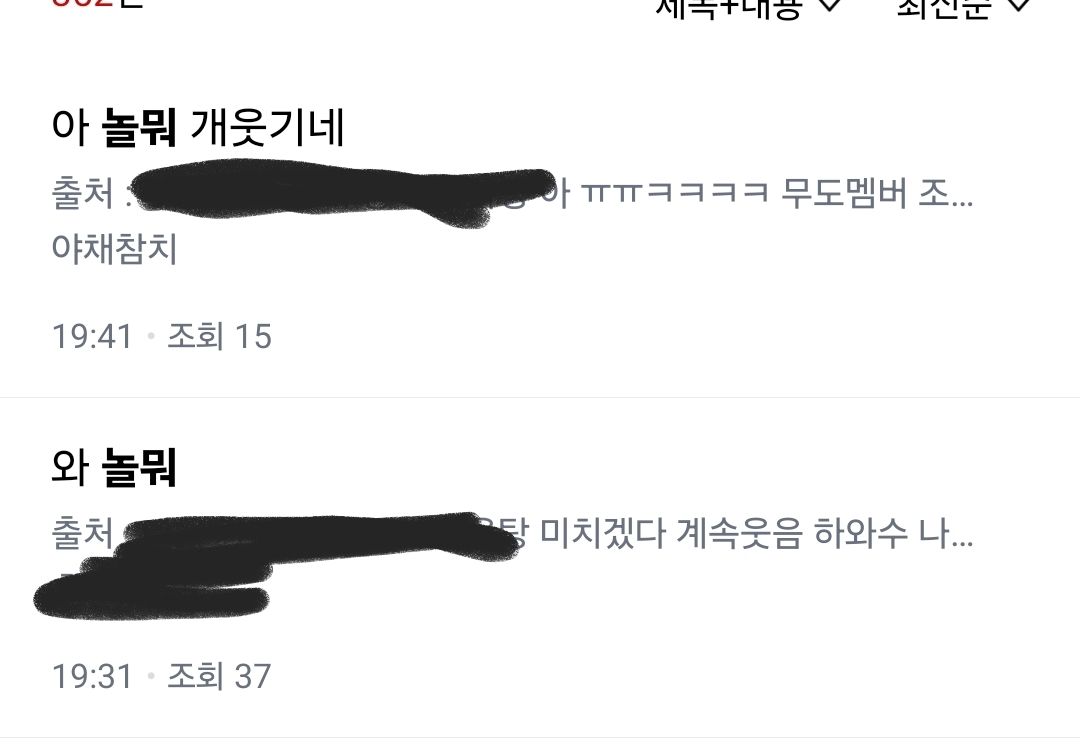Click the chevron arrow beside 최신순
Image resolution: width=1080 pixels, height=748 pixels.
click(x=1018, y=4)
